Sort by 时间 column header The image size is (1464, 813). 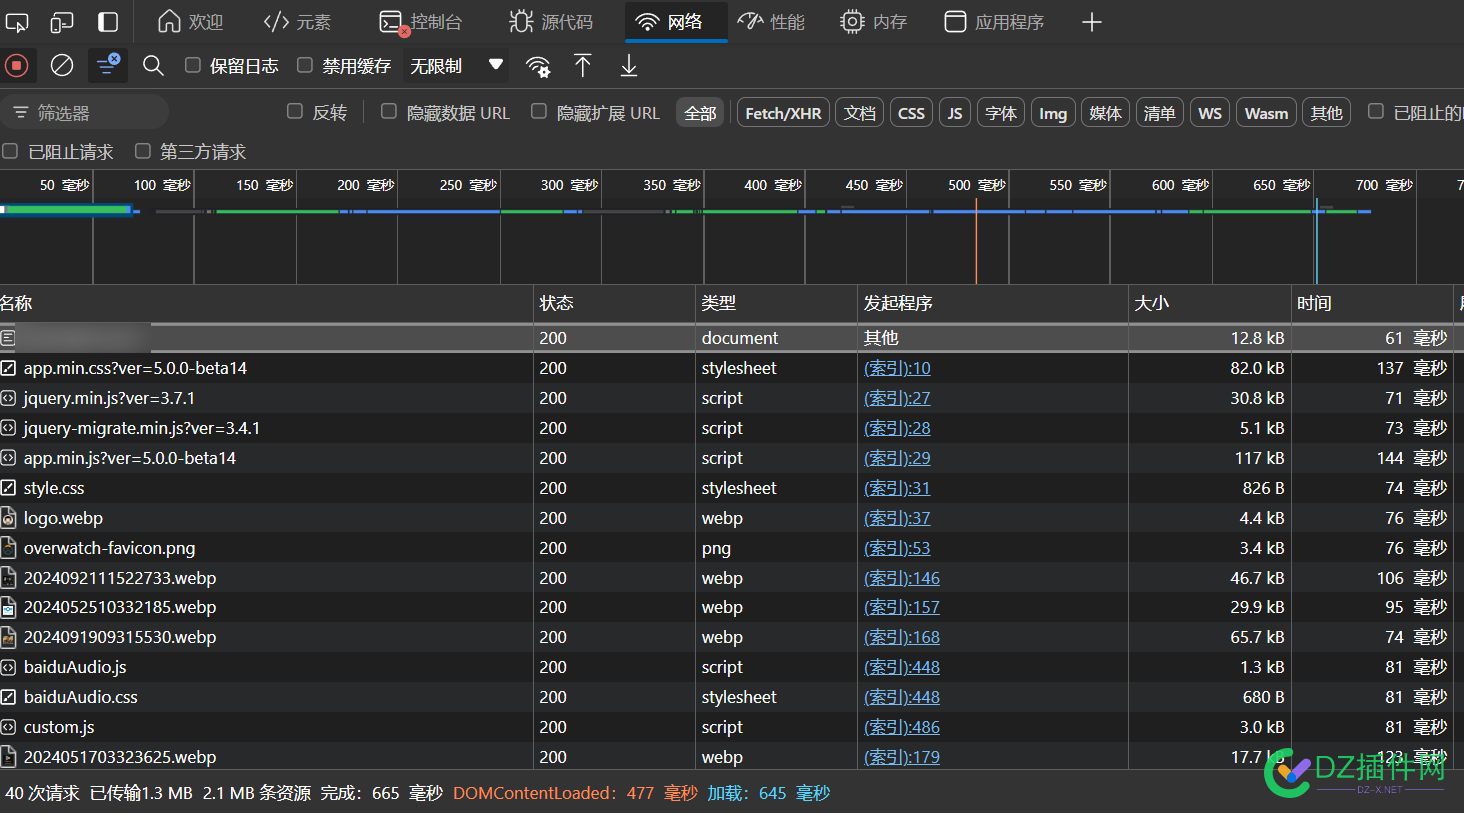coord(1371,303)
